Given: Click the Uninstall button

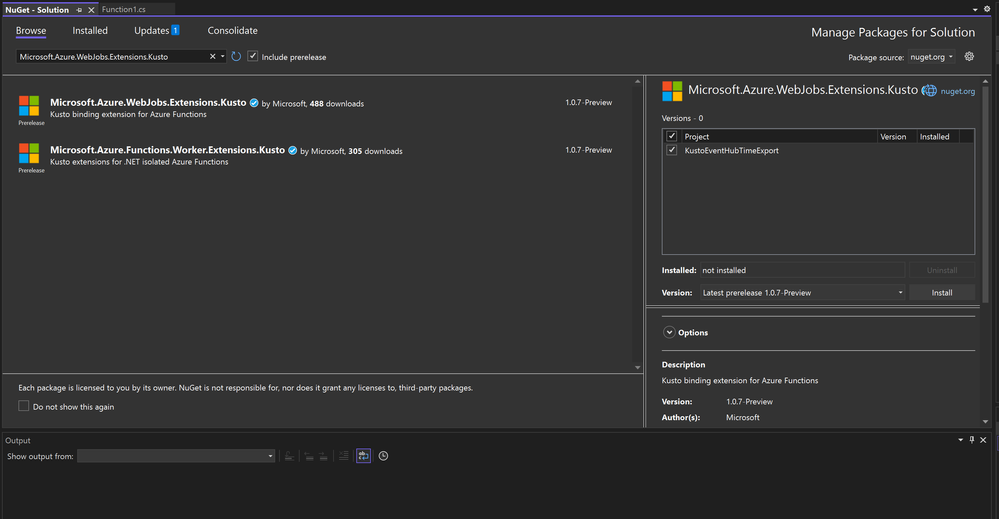Looking at the screenshot, I should pyautogui.click(x=942, y=270).
